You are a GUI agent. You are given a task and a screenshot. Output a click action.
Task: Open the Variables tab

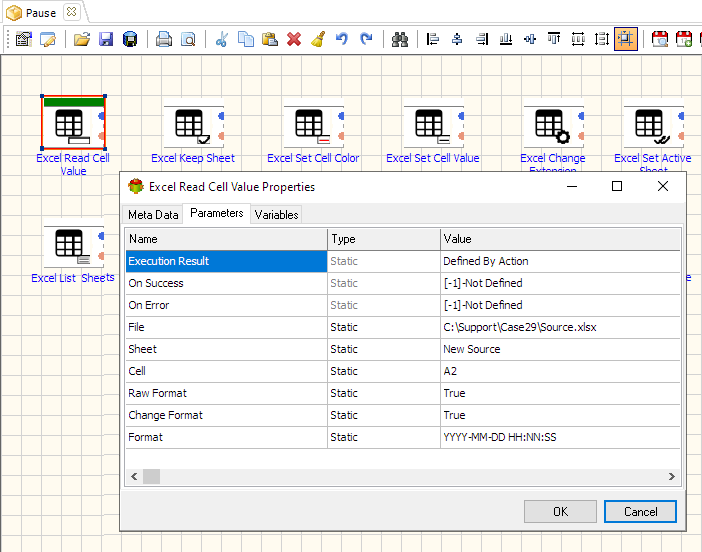coord(276,215)
